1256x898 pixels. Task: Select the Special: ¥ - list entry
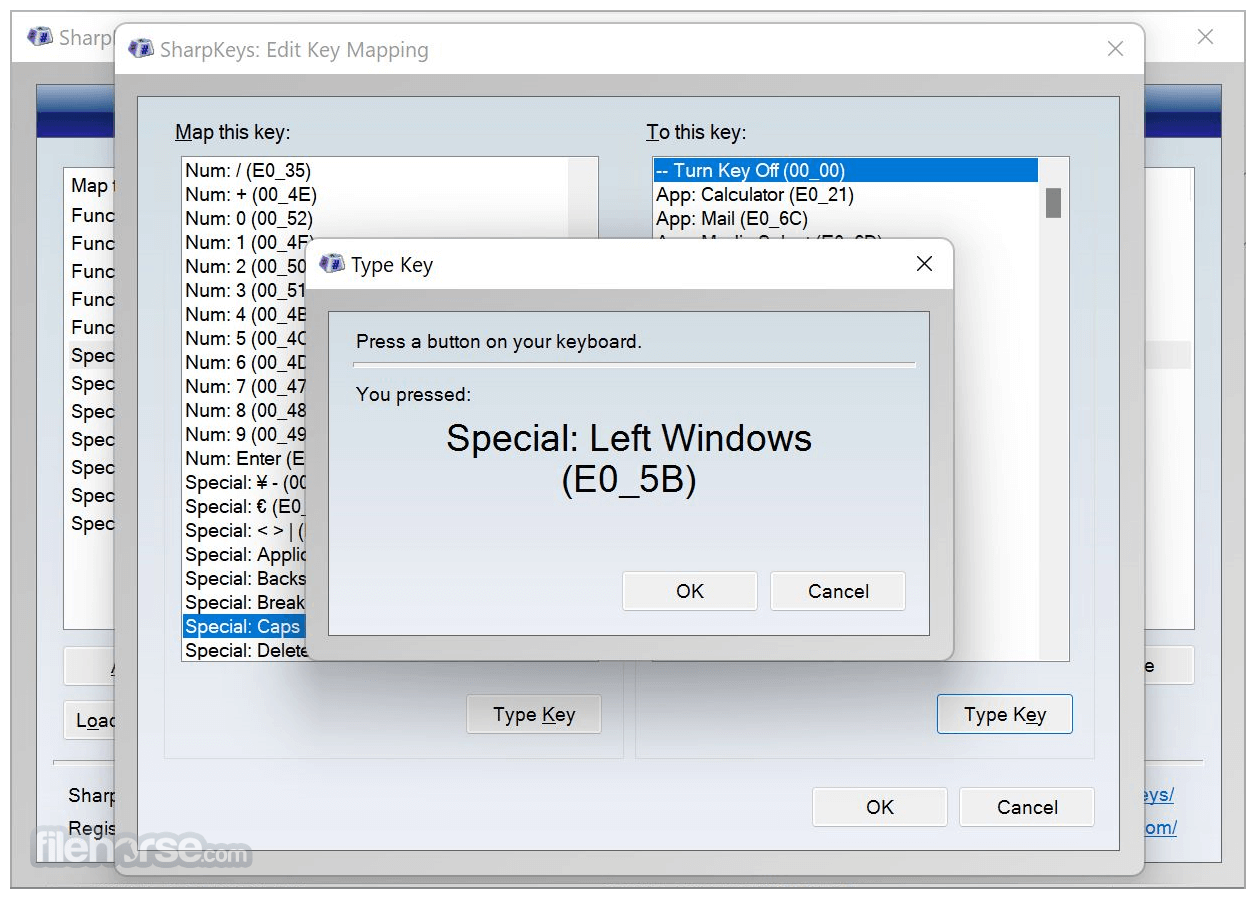tap(245, 483)
